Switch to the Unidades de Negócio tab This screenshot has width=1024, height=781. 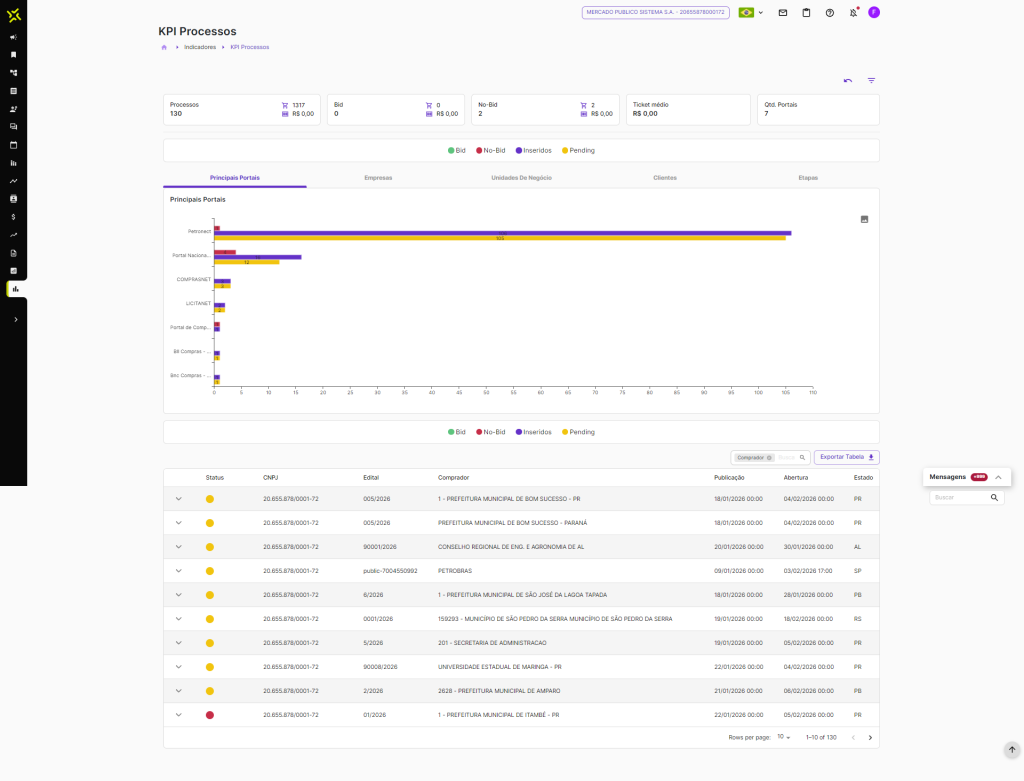[521, 177]
